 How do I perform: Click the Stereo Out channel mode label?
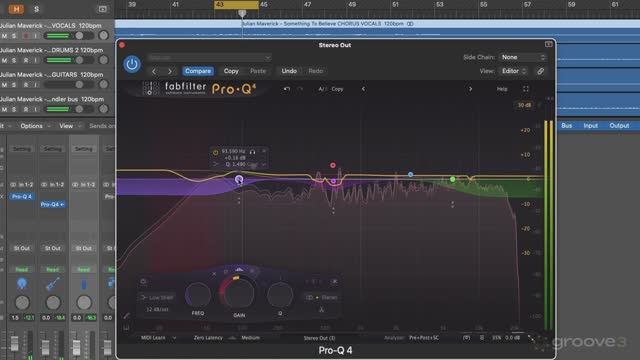[x=319, y=338]
